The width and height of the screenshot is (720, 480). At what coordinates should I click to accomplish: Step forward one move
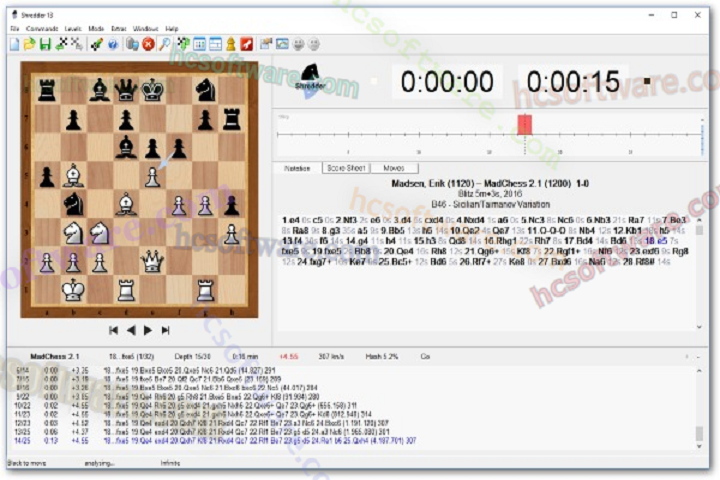click(148, 330)
